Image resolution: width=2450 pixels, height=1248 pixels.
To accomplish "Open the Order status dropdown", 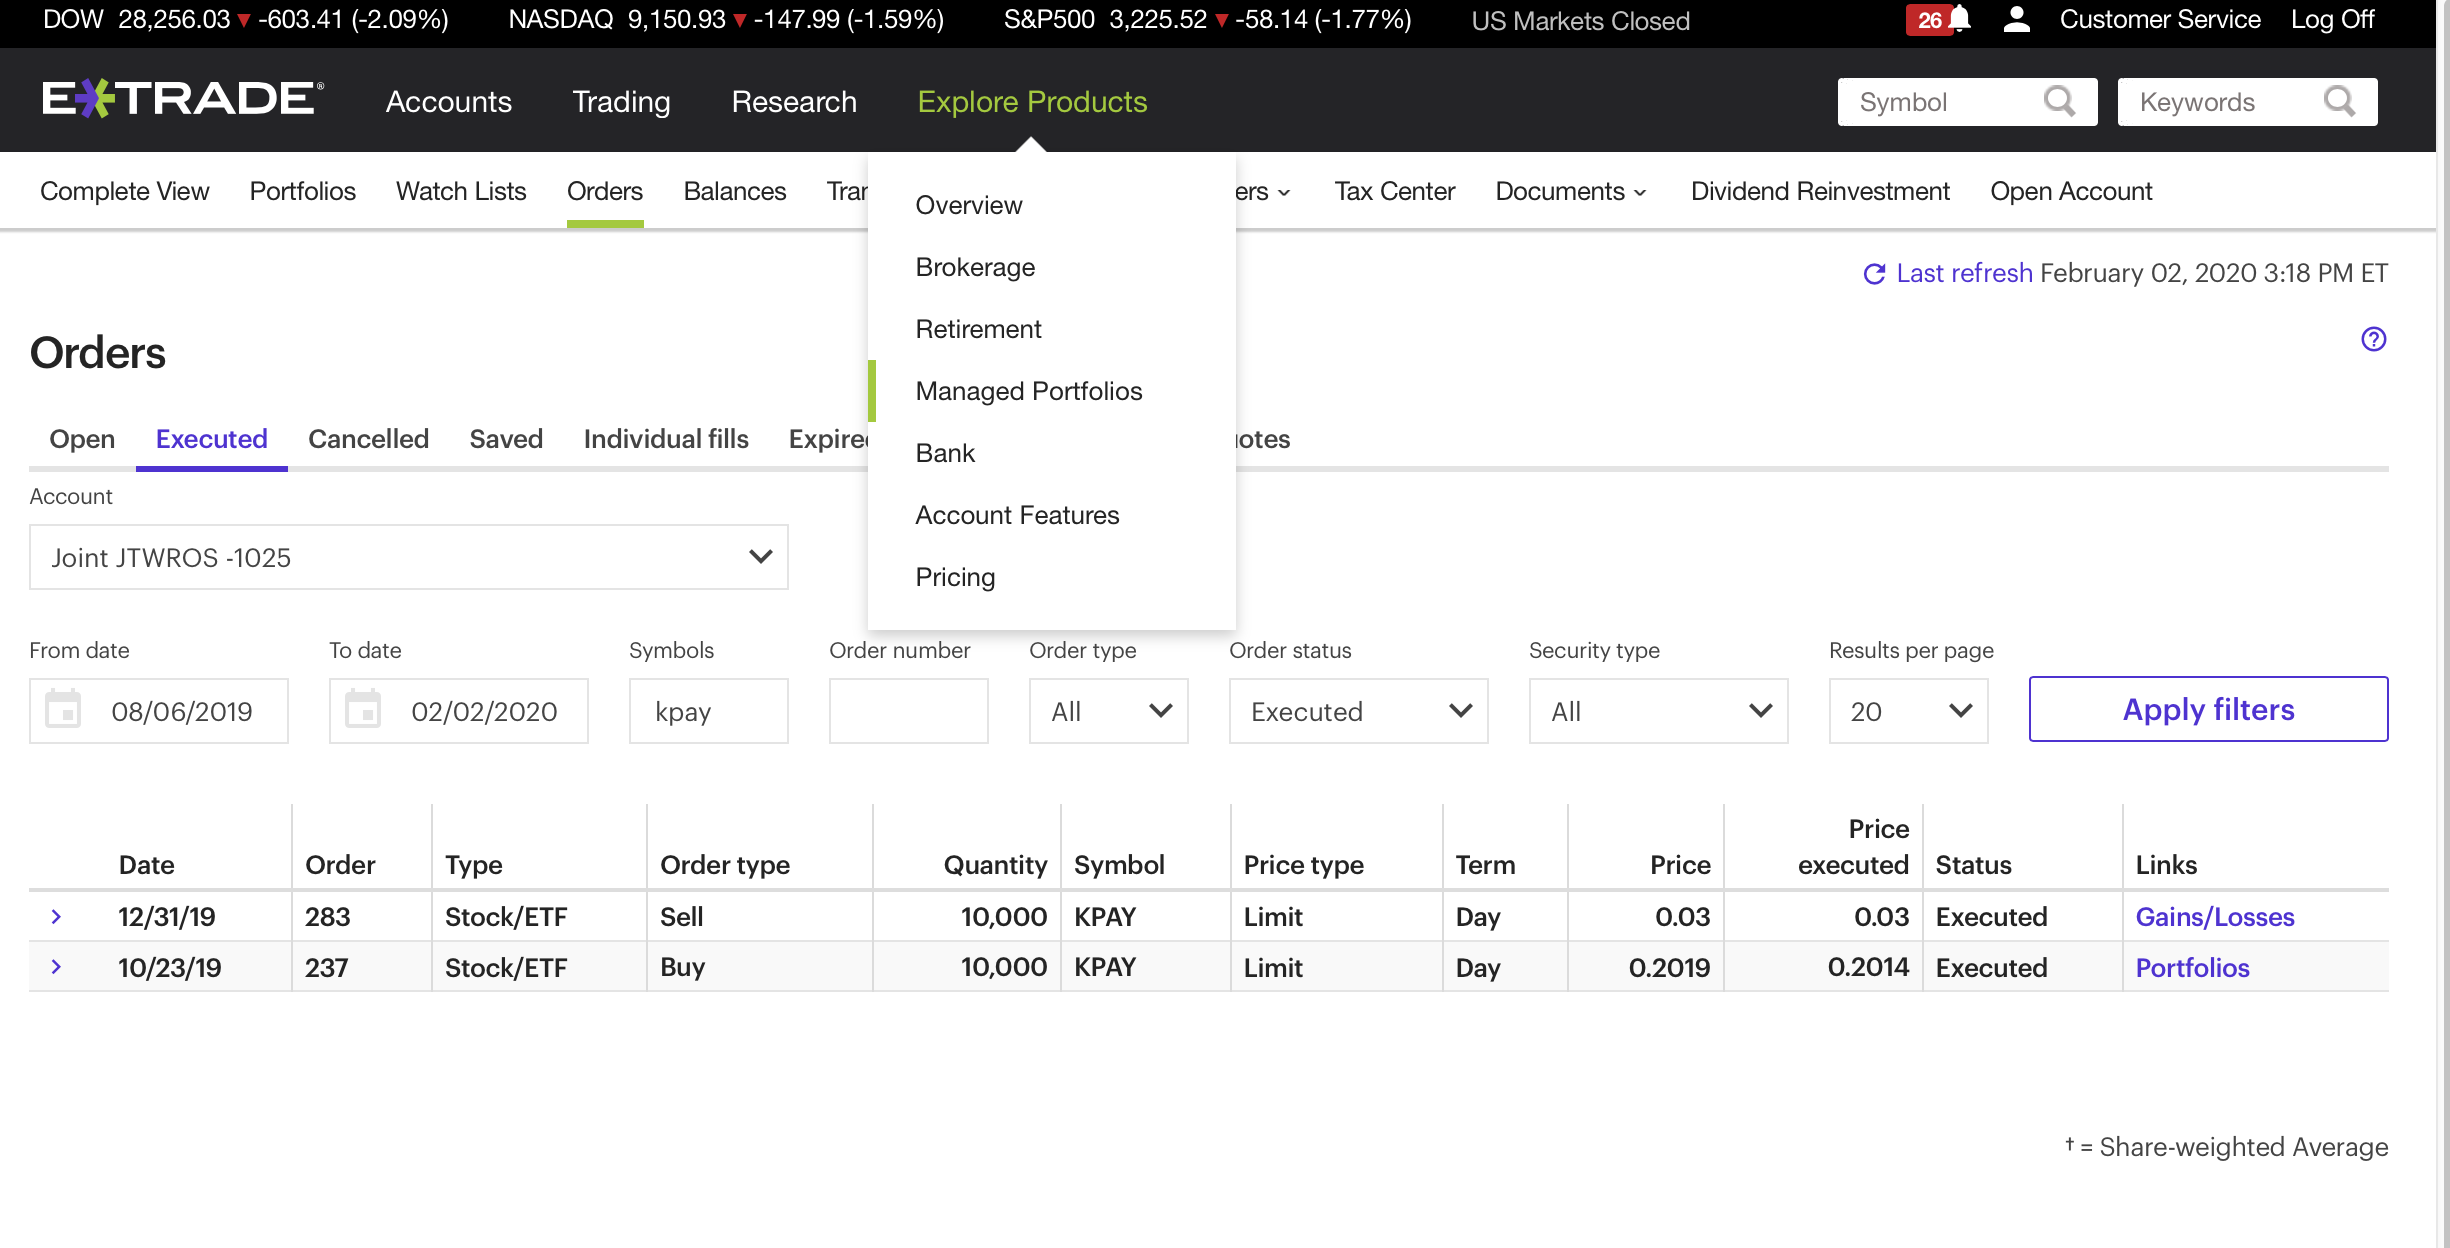I will (x=1357, y=711).
